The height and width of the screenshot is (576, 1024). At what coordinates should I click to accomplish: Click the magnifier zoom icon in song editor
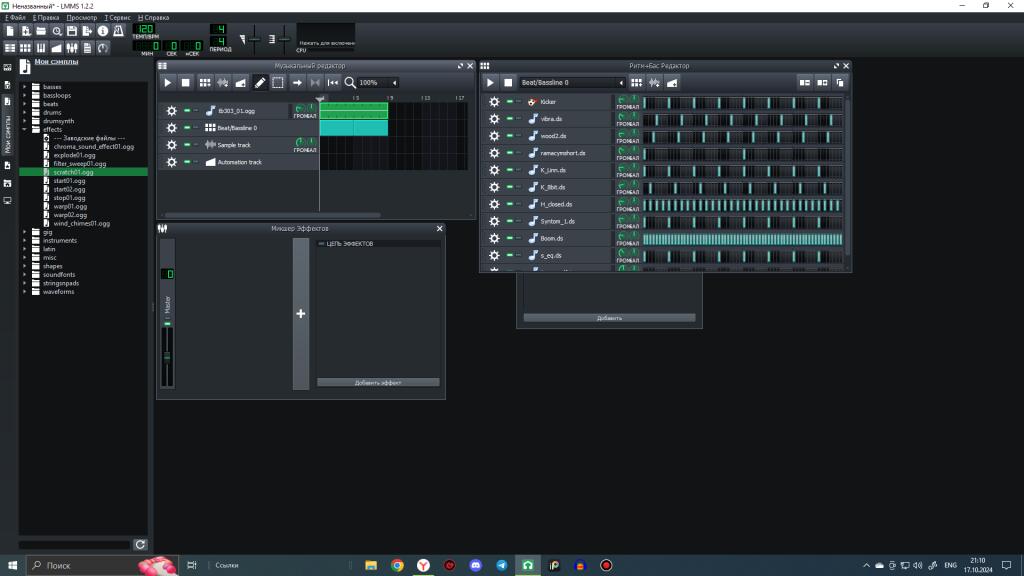[350, 83]
